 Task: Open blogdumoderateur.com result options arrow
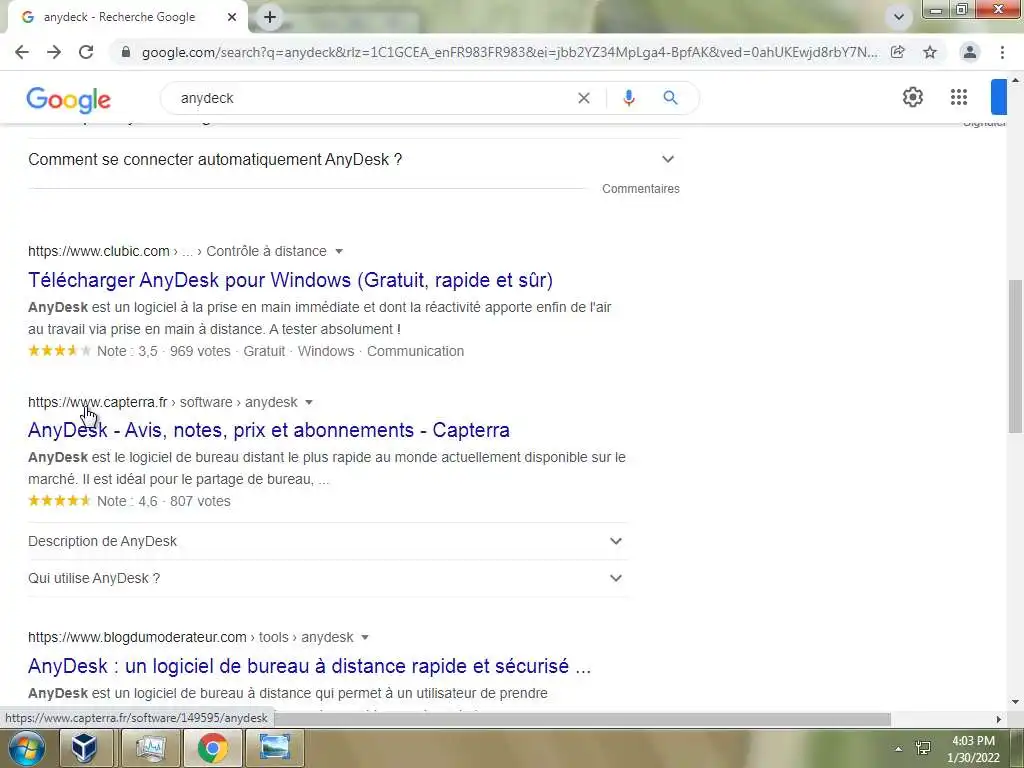[x=365, y=637]
